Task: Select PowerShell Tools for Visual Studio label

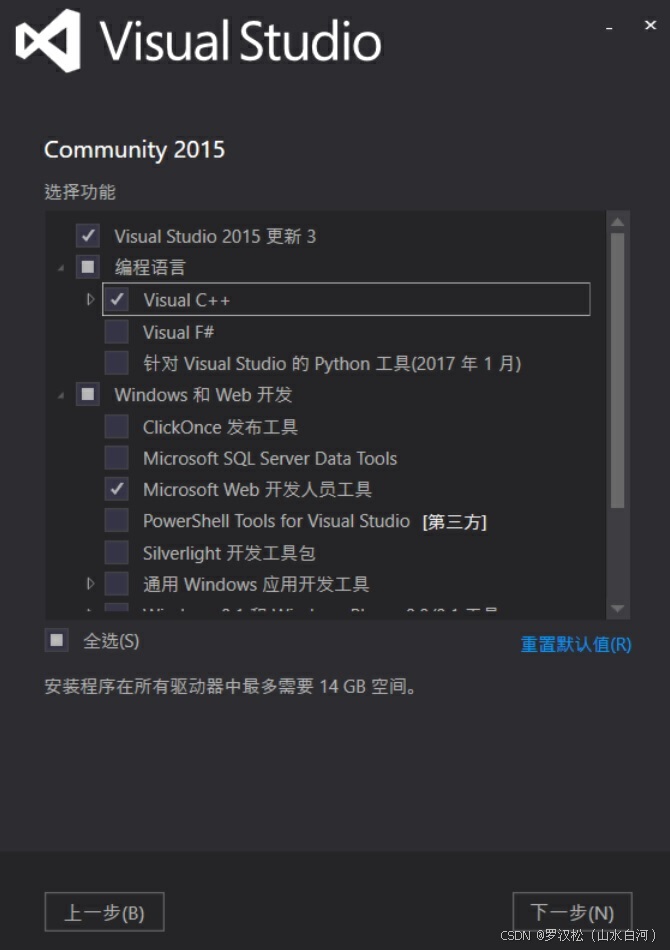Action: 276,521
